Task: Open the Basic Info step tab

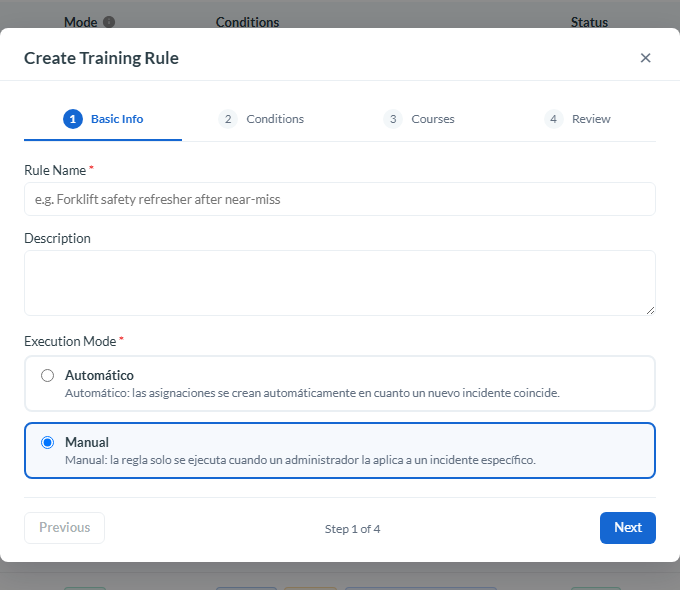Action: point(103,119)
